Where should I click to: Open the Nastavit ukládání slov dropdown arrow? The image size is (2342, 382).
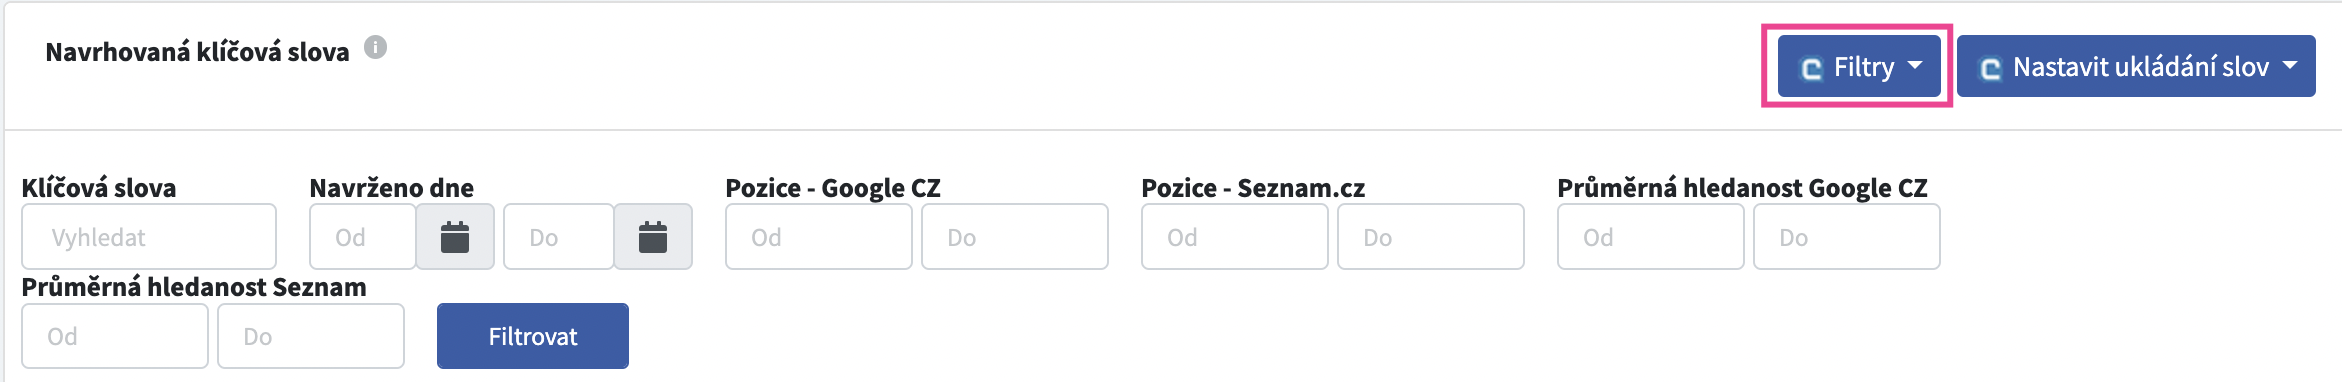2290,65
